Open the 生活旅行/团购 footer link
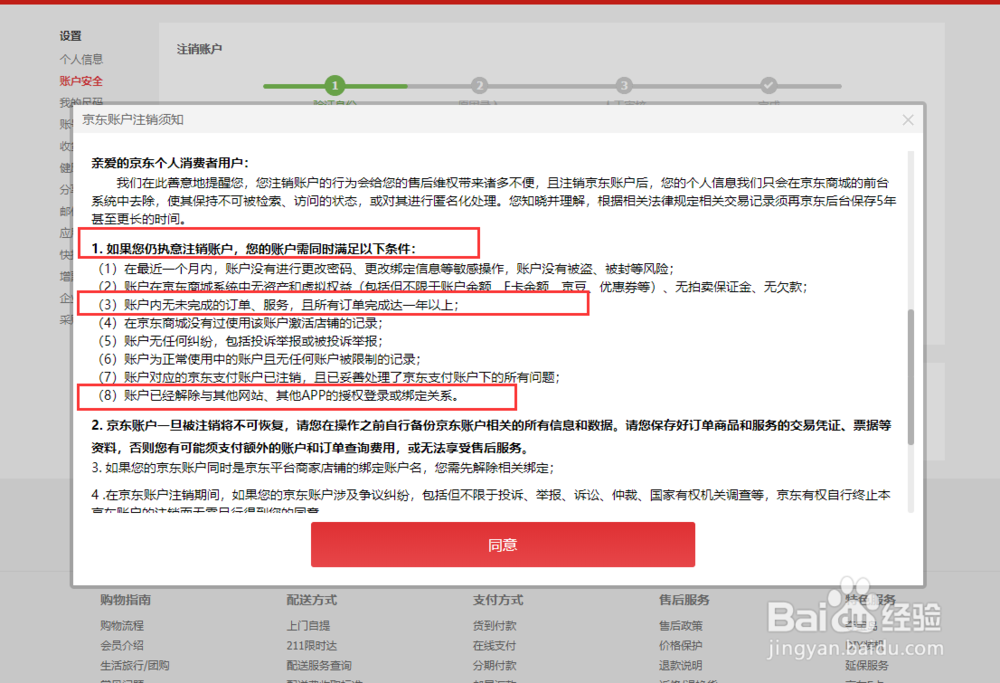Screen dimensions: 1000x683 coord(135,665)
